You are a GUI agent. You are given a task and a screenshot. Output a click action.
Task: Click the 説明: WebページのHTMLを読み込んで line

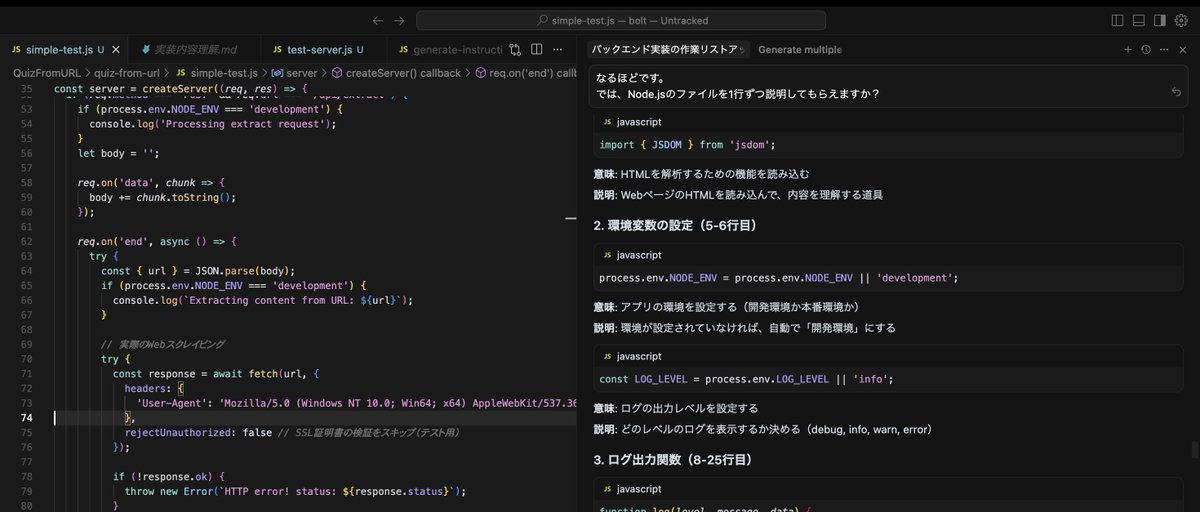(738, 195)
